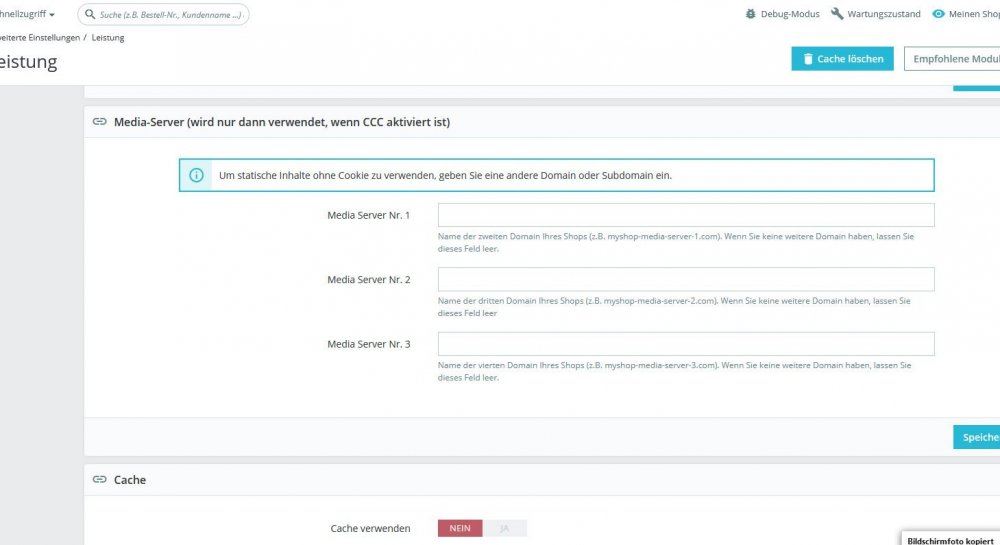
Task: Click the link icon beside Media-Server heading
Action: coord(99,121)
